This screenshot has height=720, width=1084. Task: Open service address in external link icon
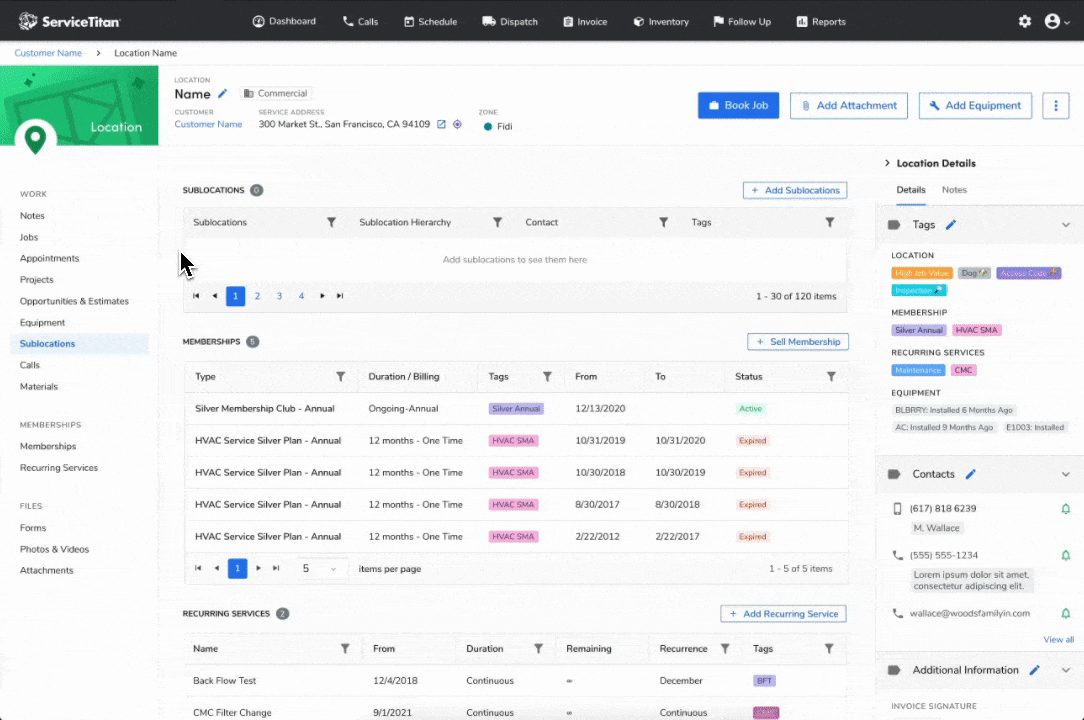(x=441, y=124)
